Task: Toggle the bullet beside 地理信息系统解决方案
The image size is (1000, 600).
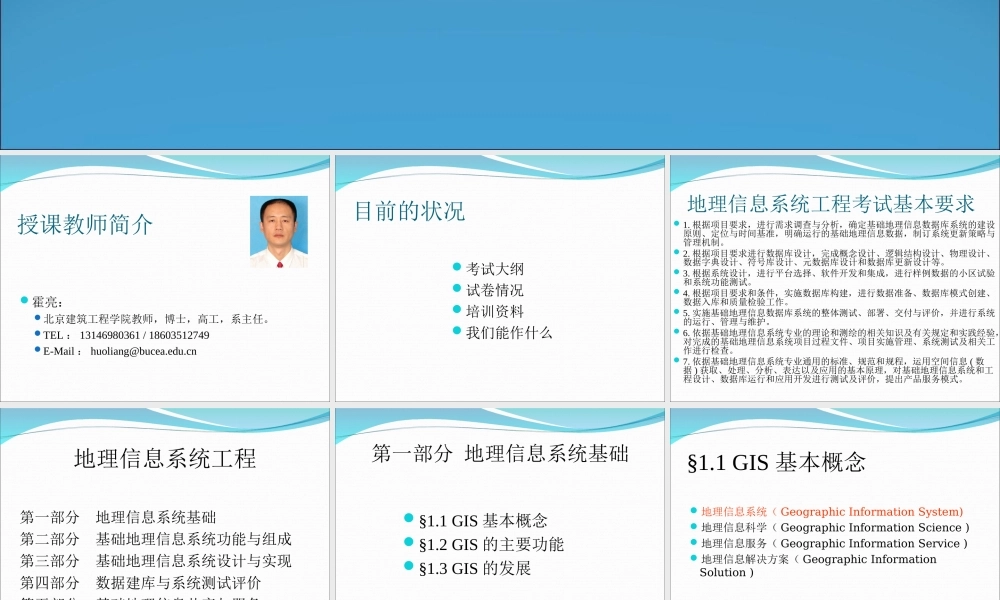Action: pos(692,559)
